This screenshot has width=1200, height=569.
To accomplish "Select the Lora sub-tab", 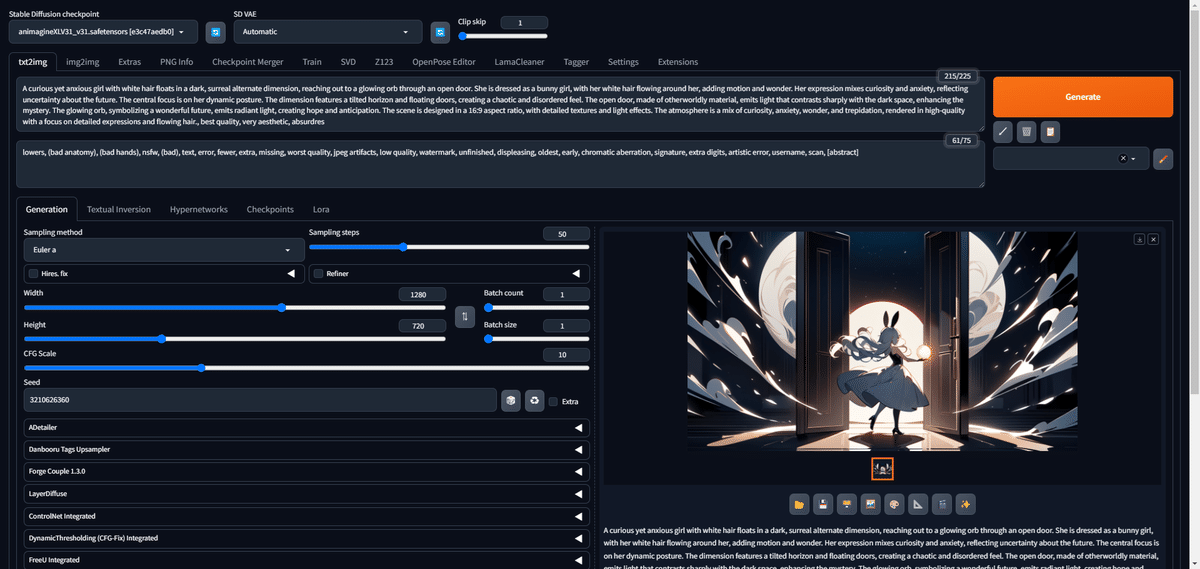I will pos(321,209).
